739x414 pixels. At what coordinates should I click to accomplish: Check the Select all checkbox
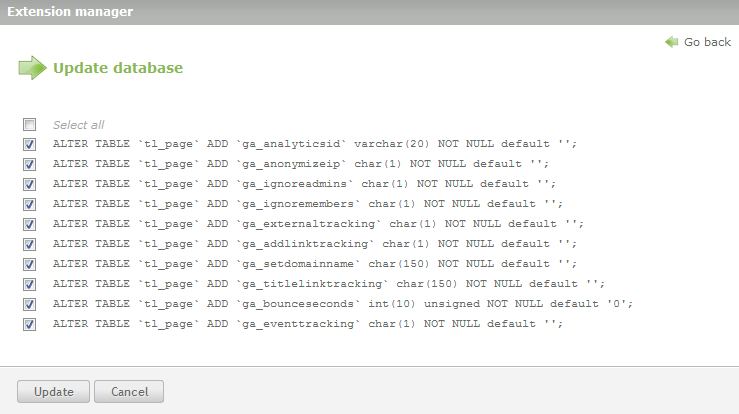point(30,125)
